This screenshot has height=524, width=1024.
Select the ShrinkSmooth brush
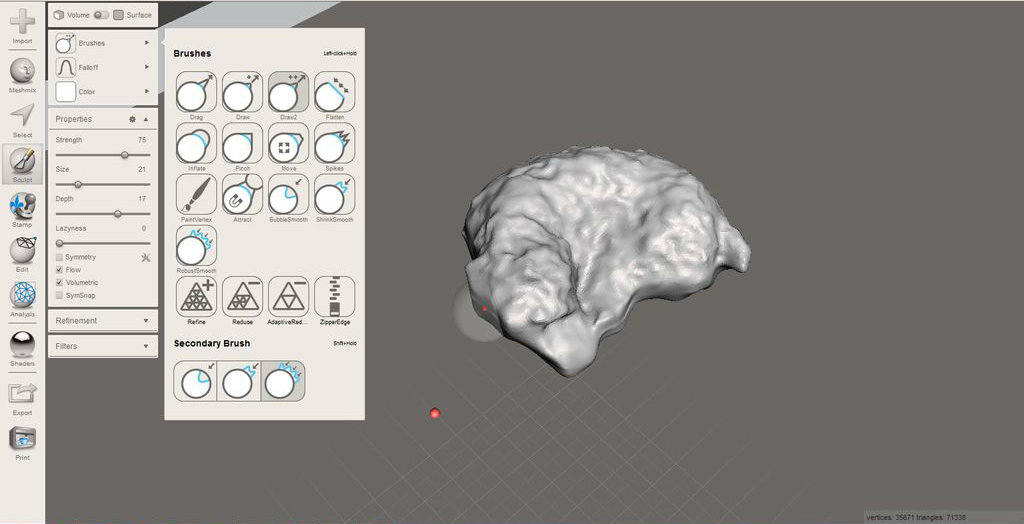(334, 194)
